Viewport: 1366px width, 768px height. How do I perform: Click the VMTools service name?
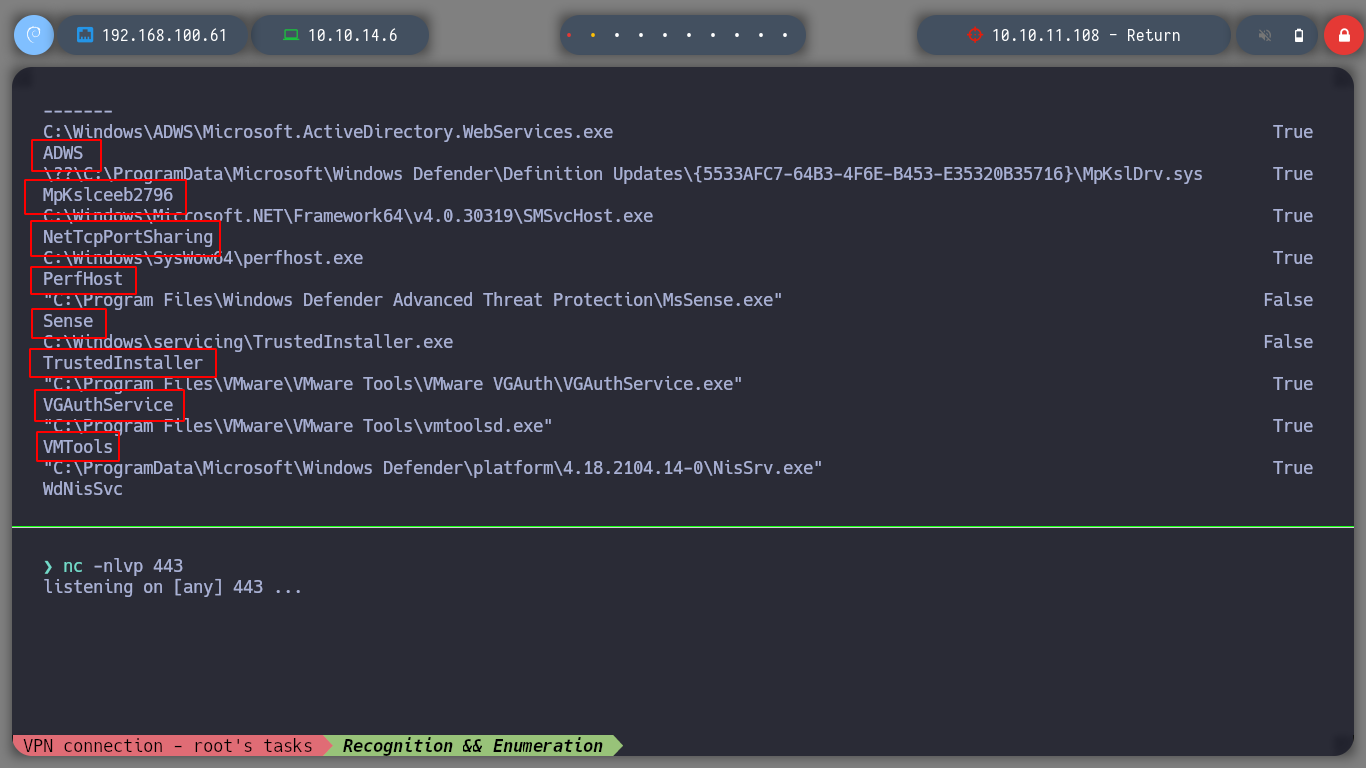pyautogui.click(x=78, y=447)
